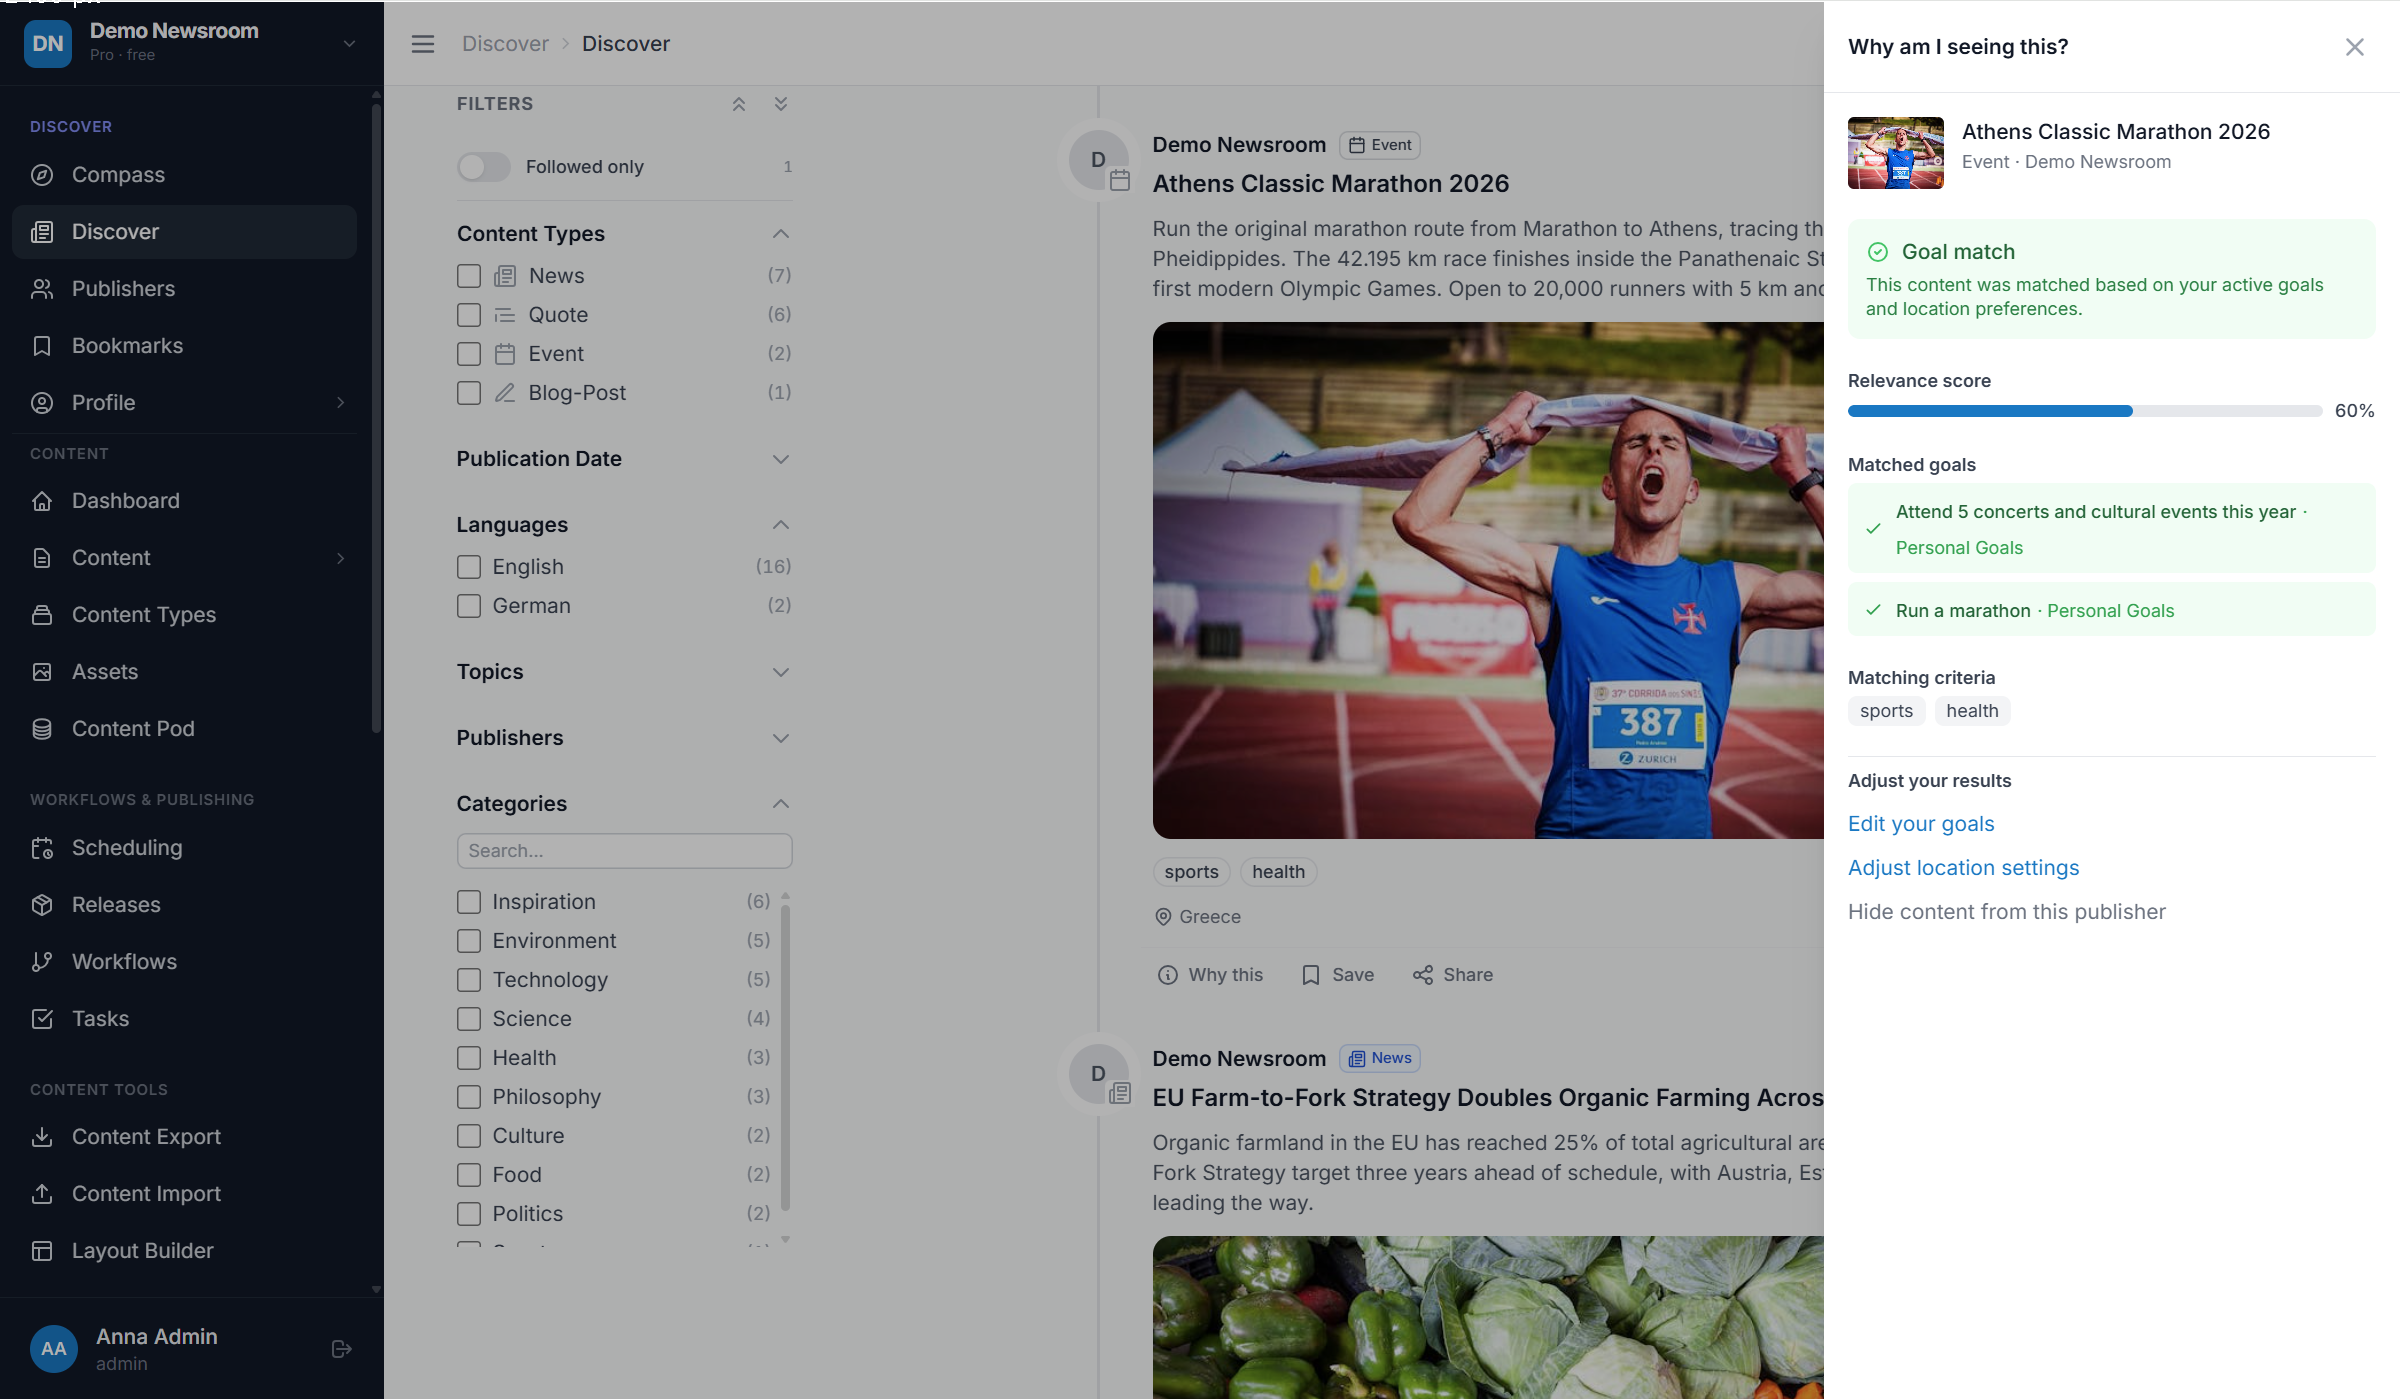Screen dimensions: 2400x1399
Task: Click the Share icon on marathon post
Action: pyautogui.click(x=1423, y=975)
